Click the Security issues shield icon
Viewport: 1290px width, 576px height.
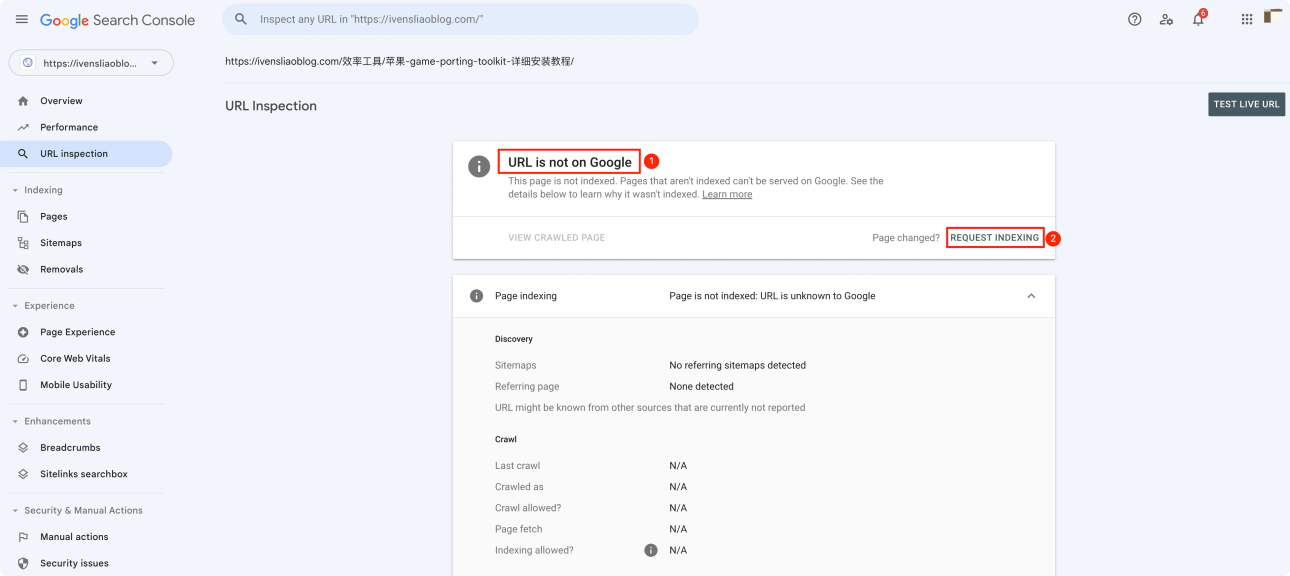tap(23, 563)
